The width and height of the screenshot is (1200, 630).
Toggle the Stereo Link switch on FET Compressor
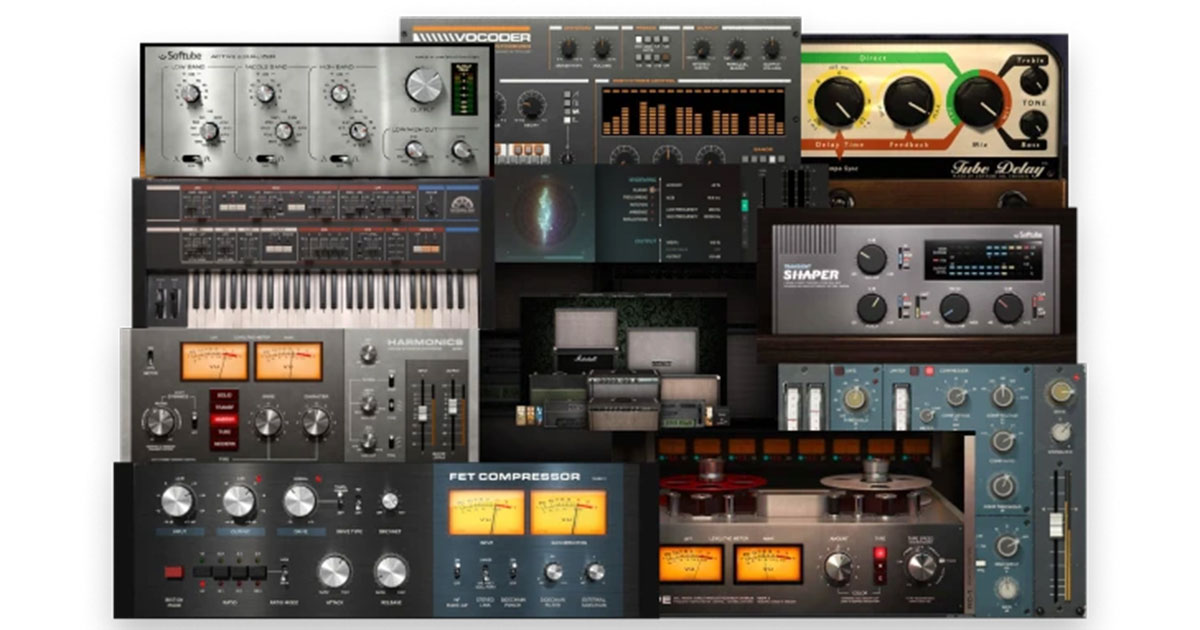pyautogui.click(x=486, y=570)
